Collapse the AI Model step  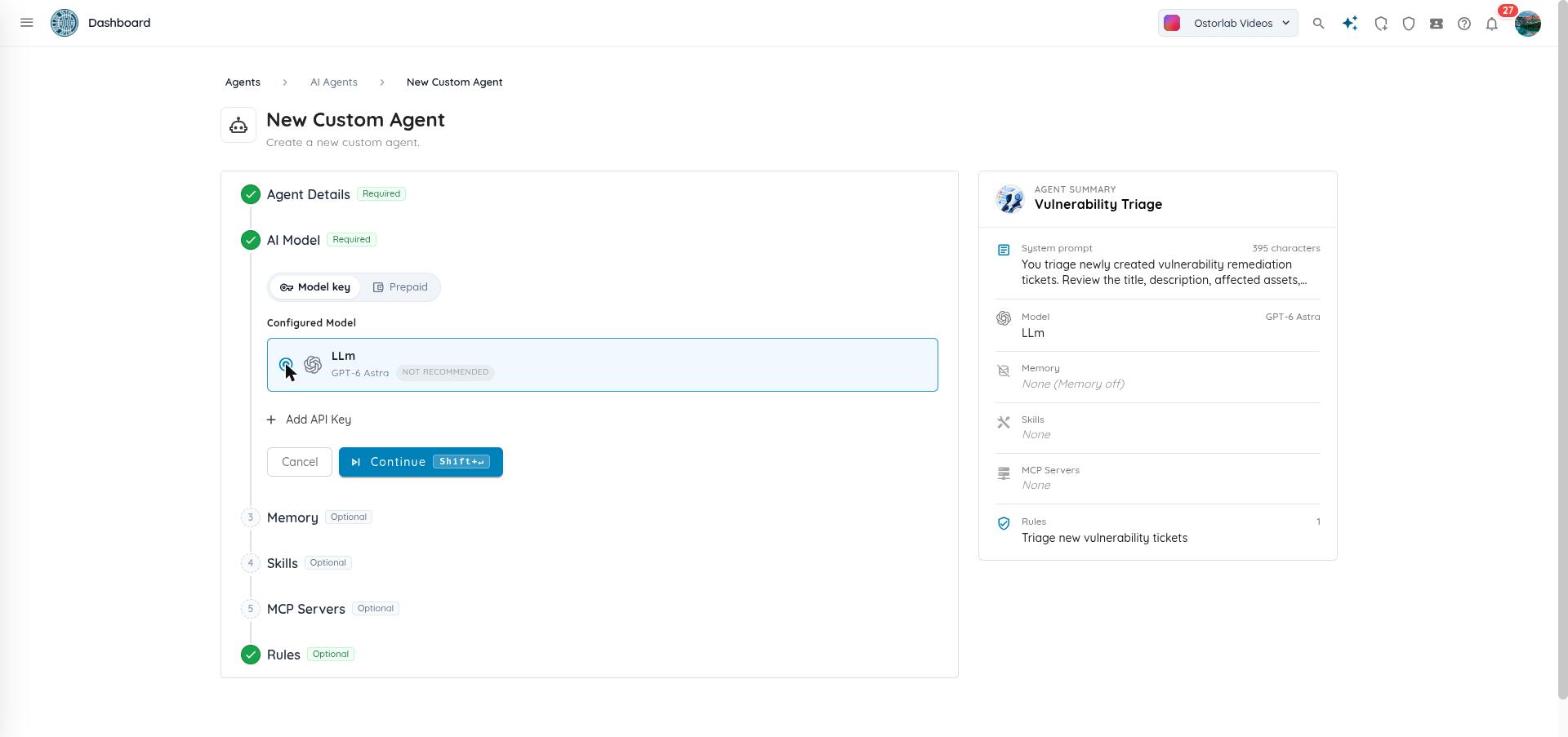(x=293, y=240)
